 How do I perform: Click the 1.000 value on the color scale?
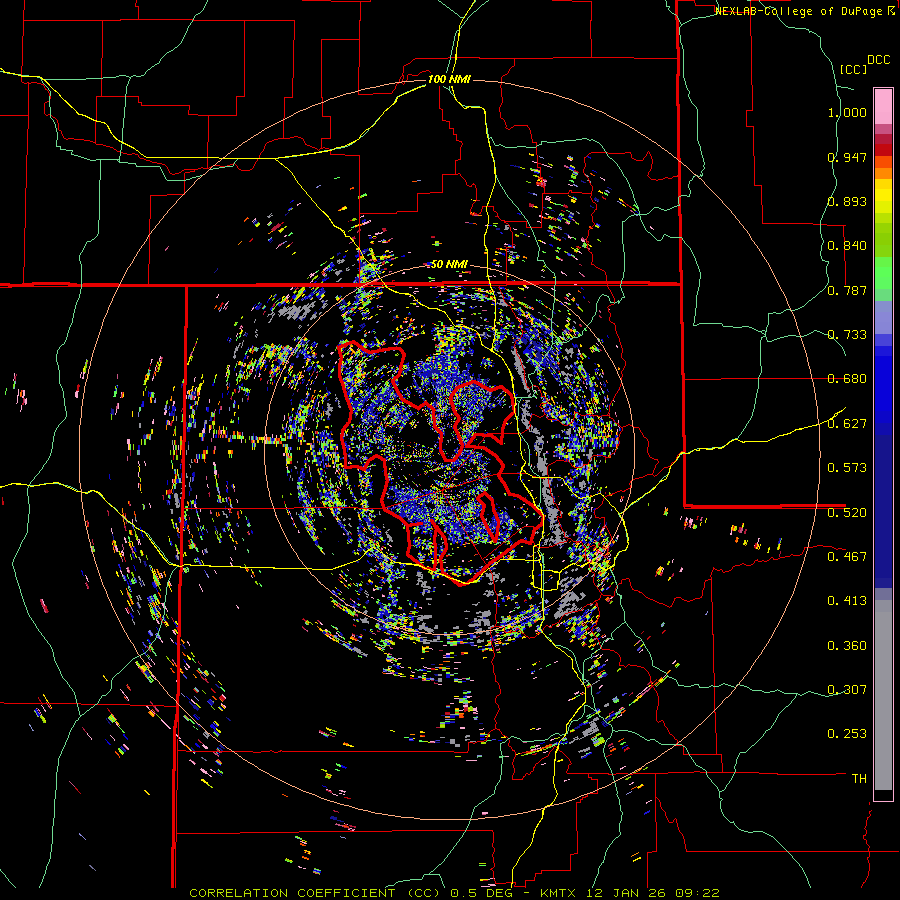click(847, 112)
